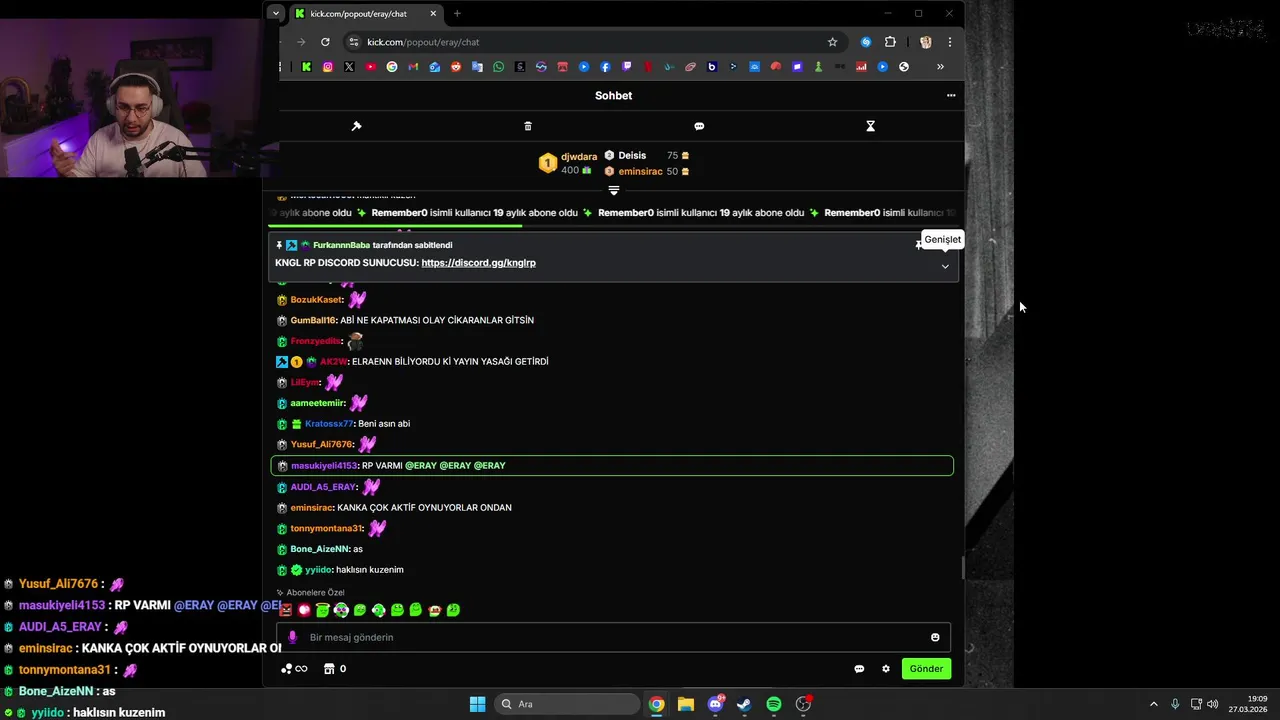
Task: Open Spotify from the taskbar
Action: (774, 704)
